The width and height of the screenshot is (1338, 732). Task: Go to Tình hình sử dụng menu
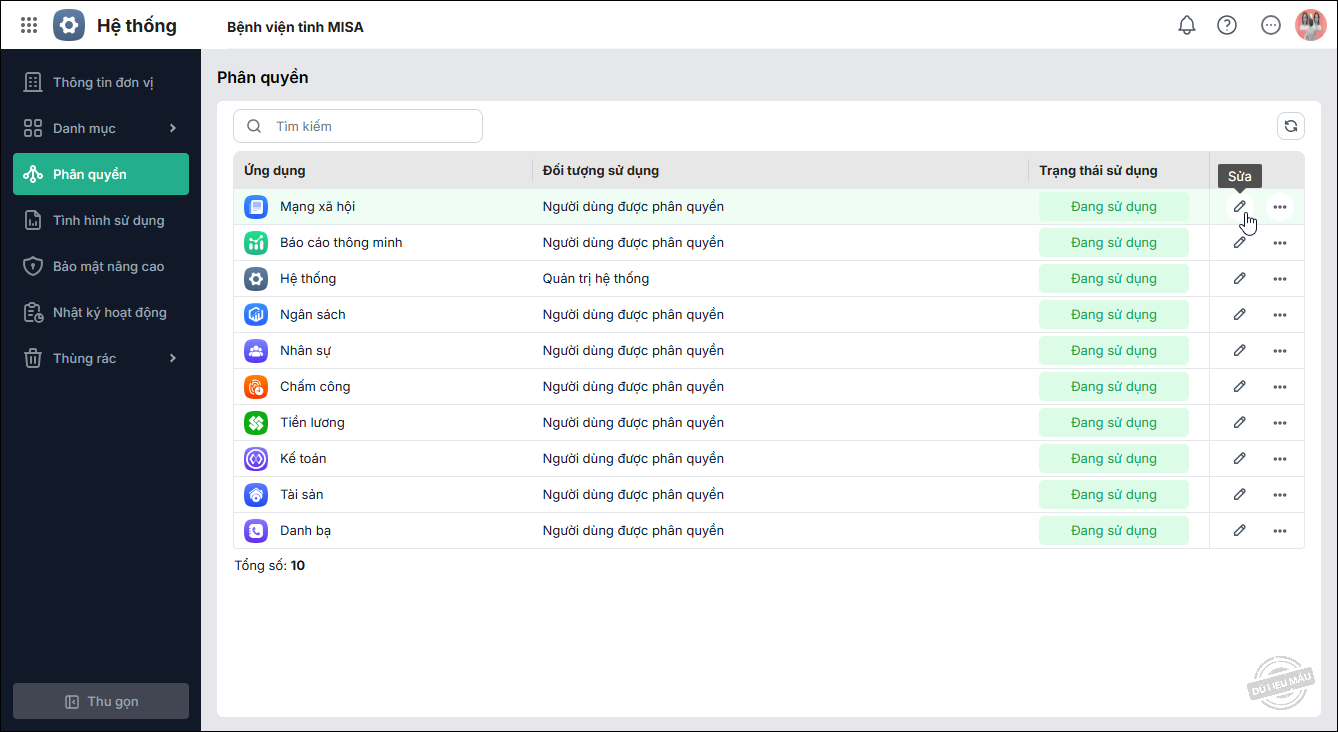pos(108,220)
